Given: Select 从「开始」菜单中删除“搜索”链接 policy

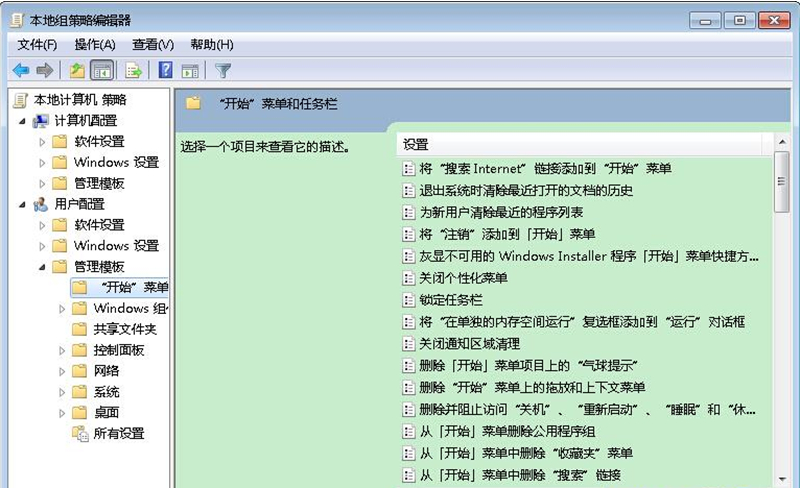Looking at the screenshot, I should (x=520, y=475).
